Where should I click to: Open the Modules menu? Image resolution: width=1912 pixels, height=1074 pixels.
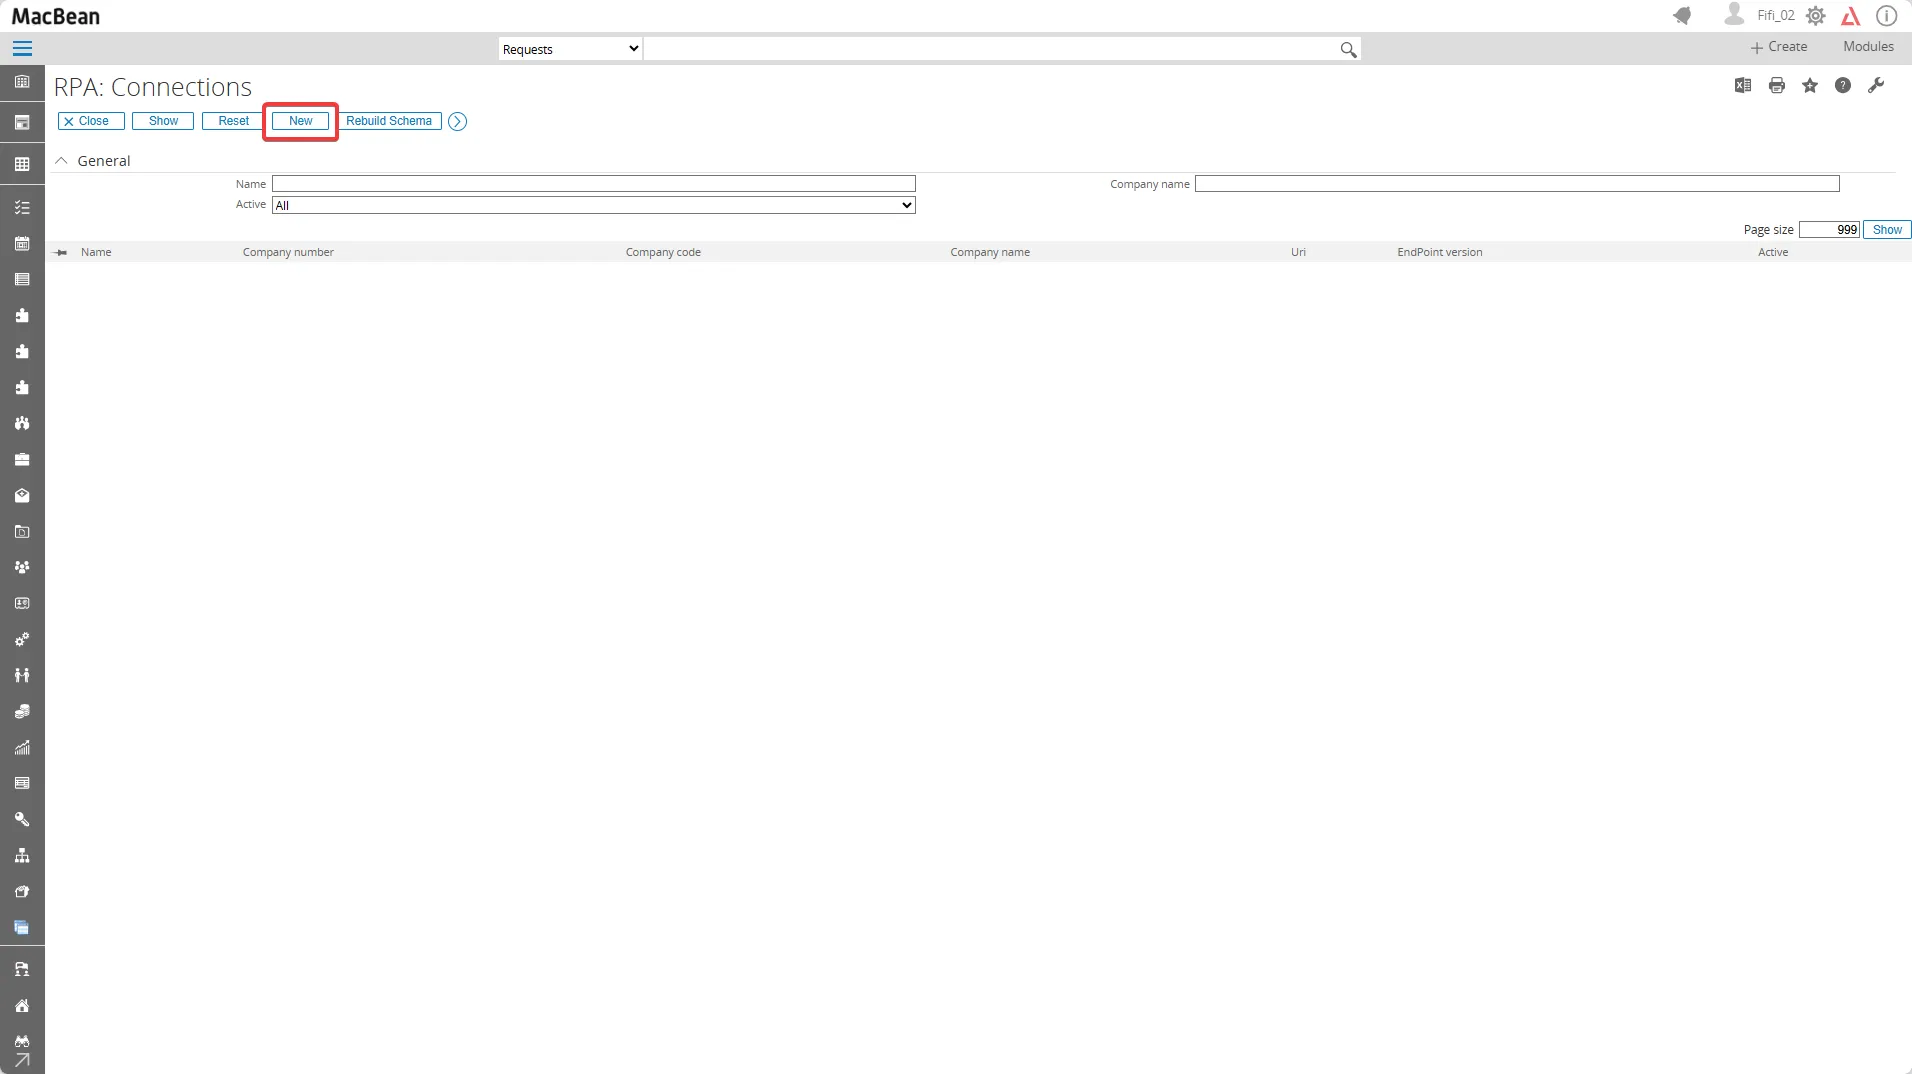pos(1866,46)
